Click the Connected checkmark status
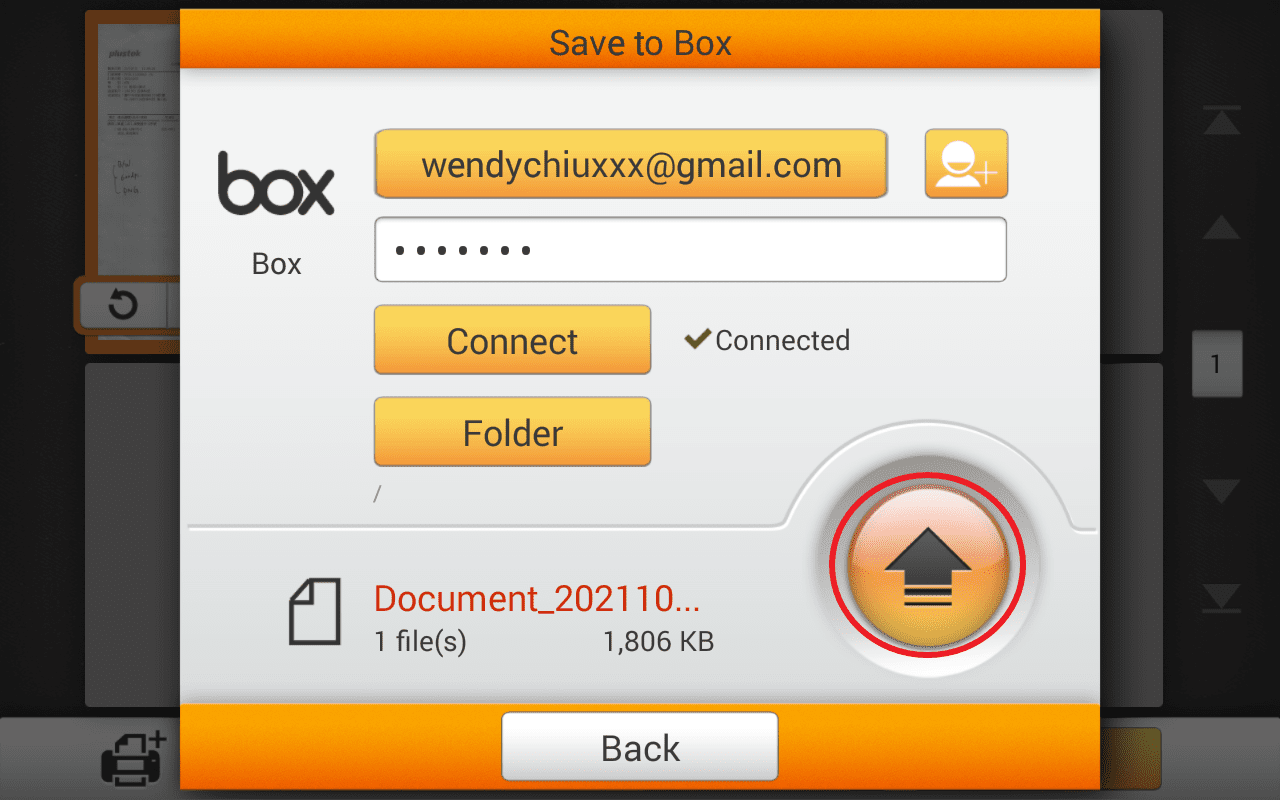This screenshot has height=800, width=1280. click(767, 340)
